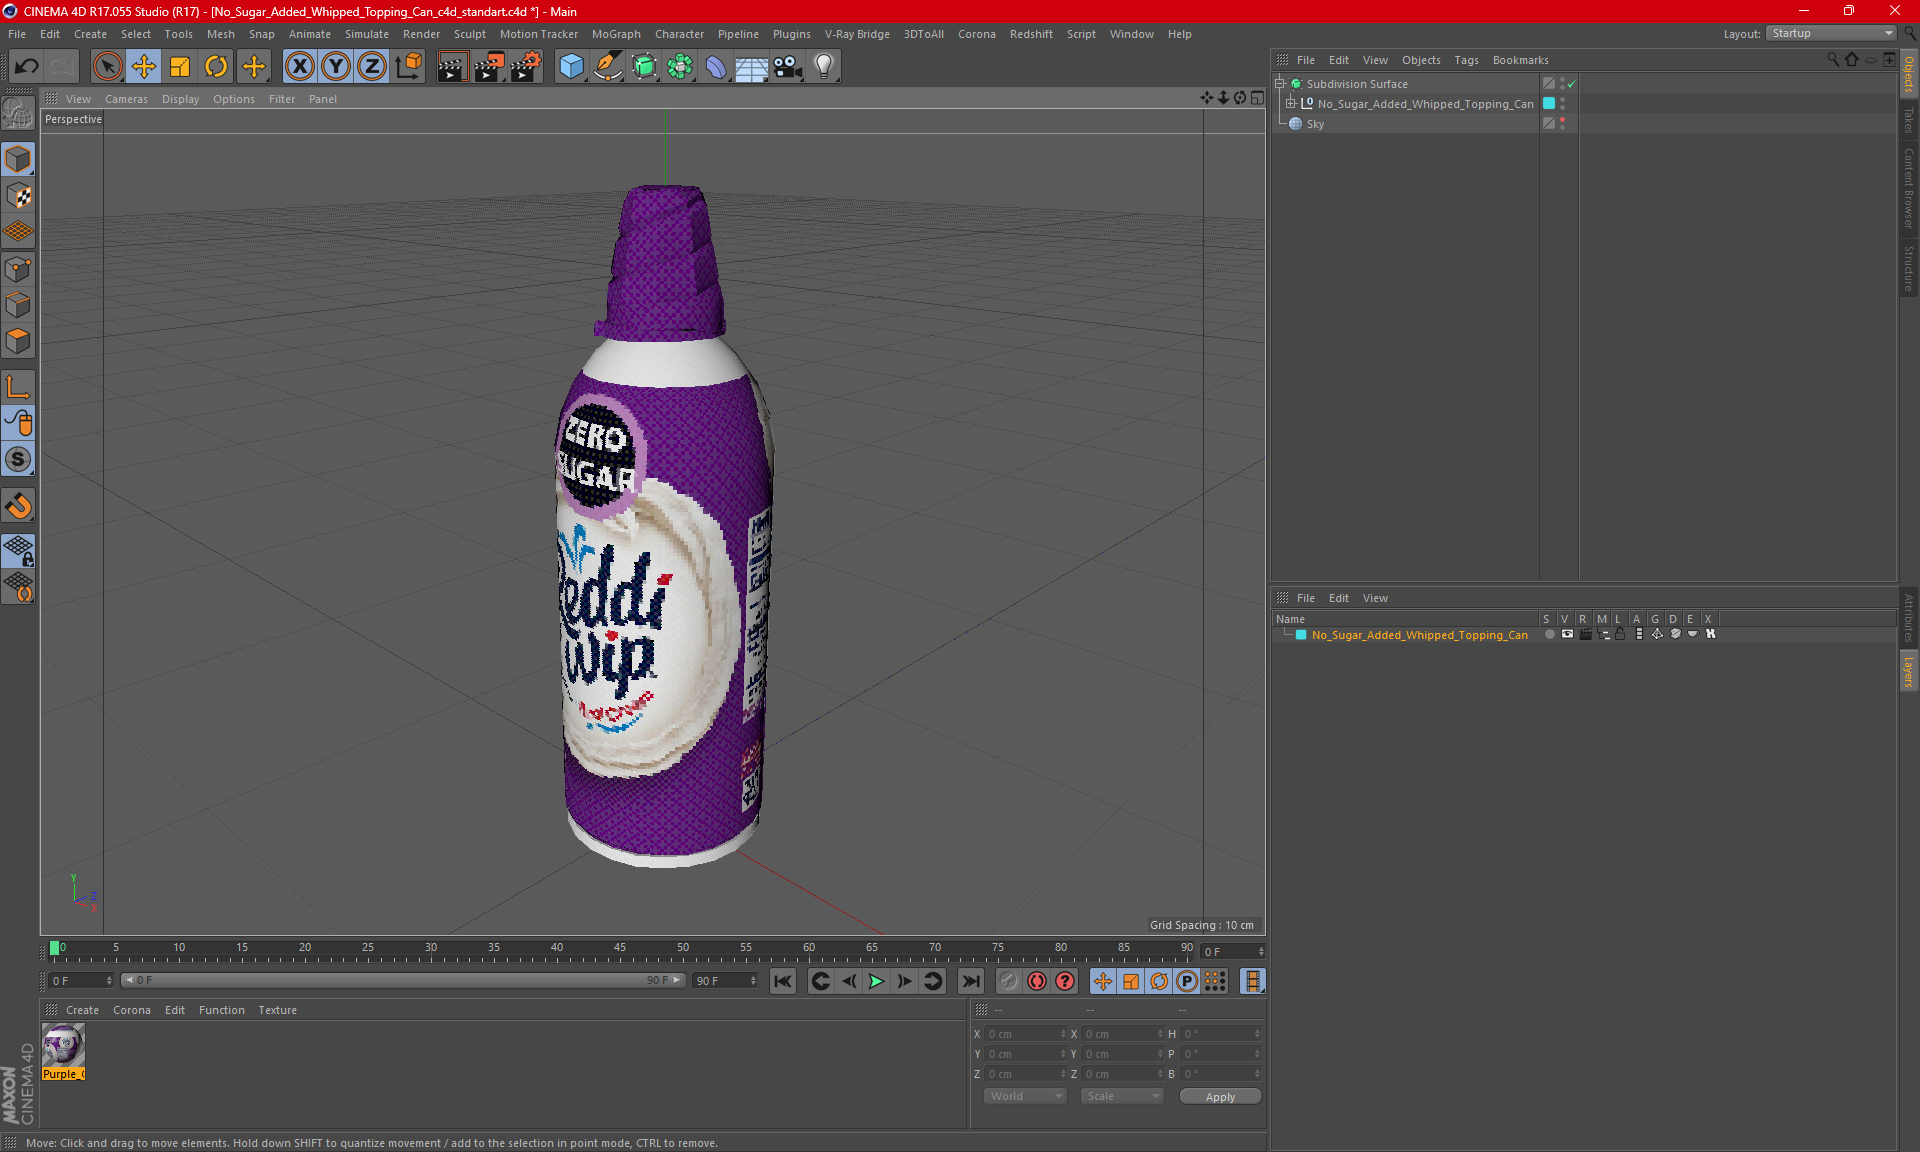This screenshot has width=1920, height=1152.
Task: Switch coordinate system icon
Action: tap(408, 67)
